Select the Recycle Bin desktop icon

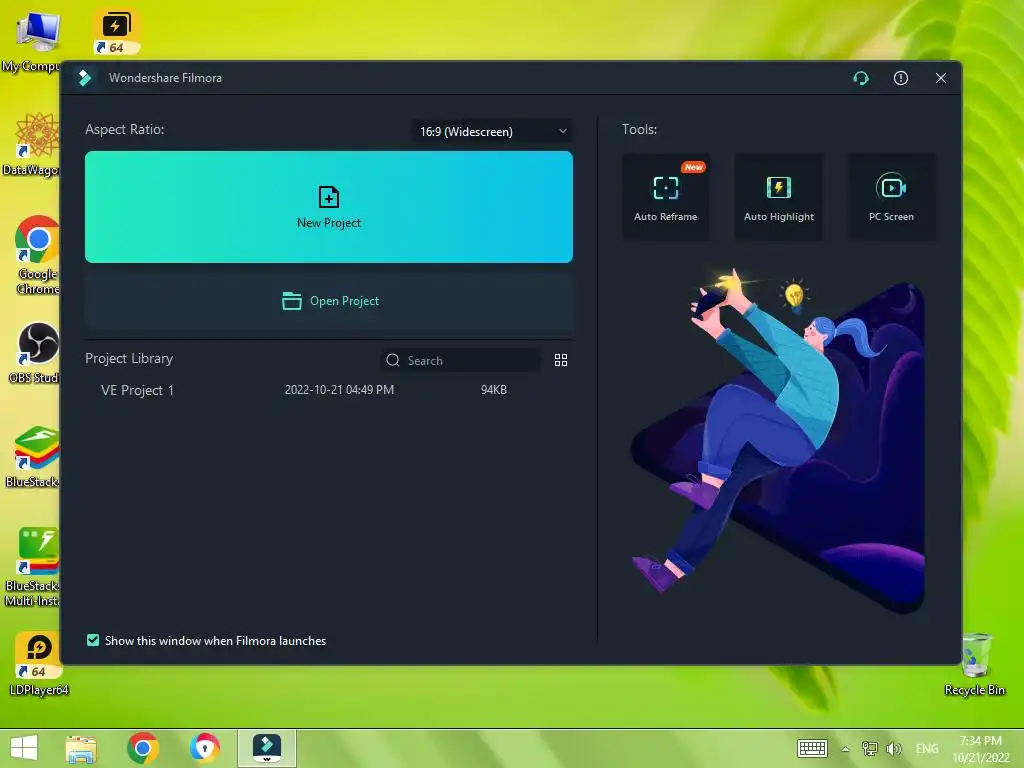975,664
